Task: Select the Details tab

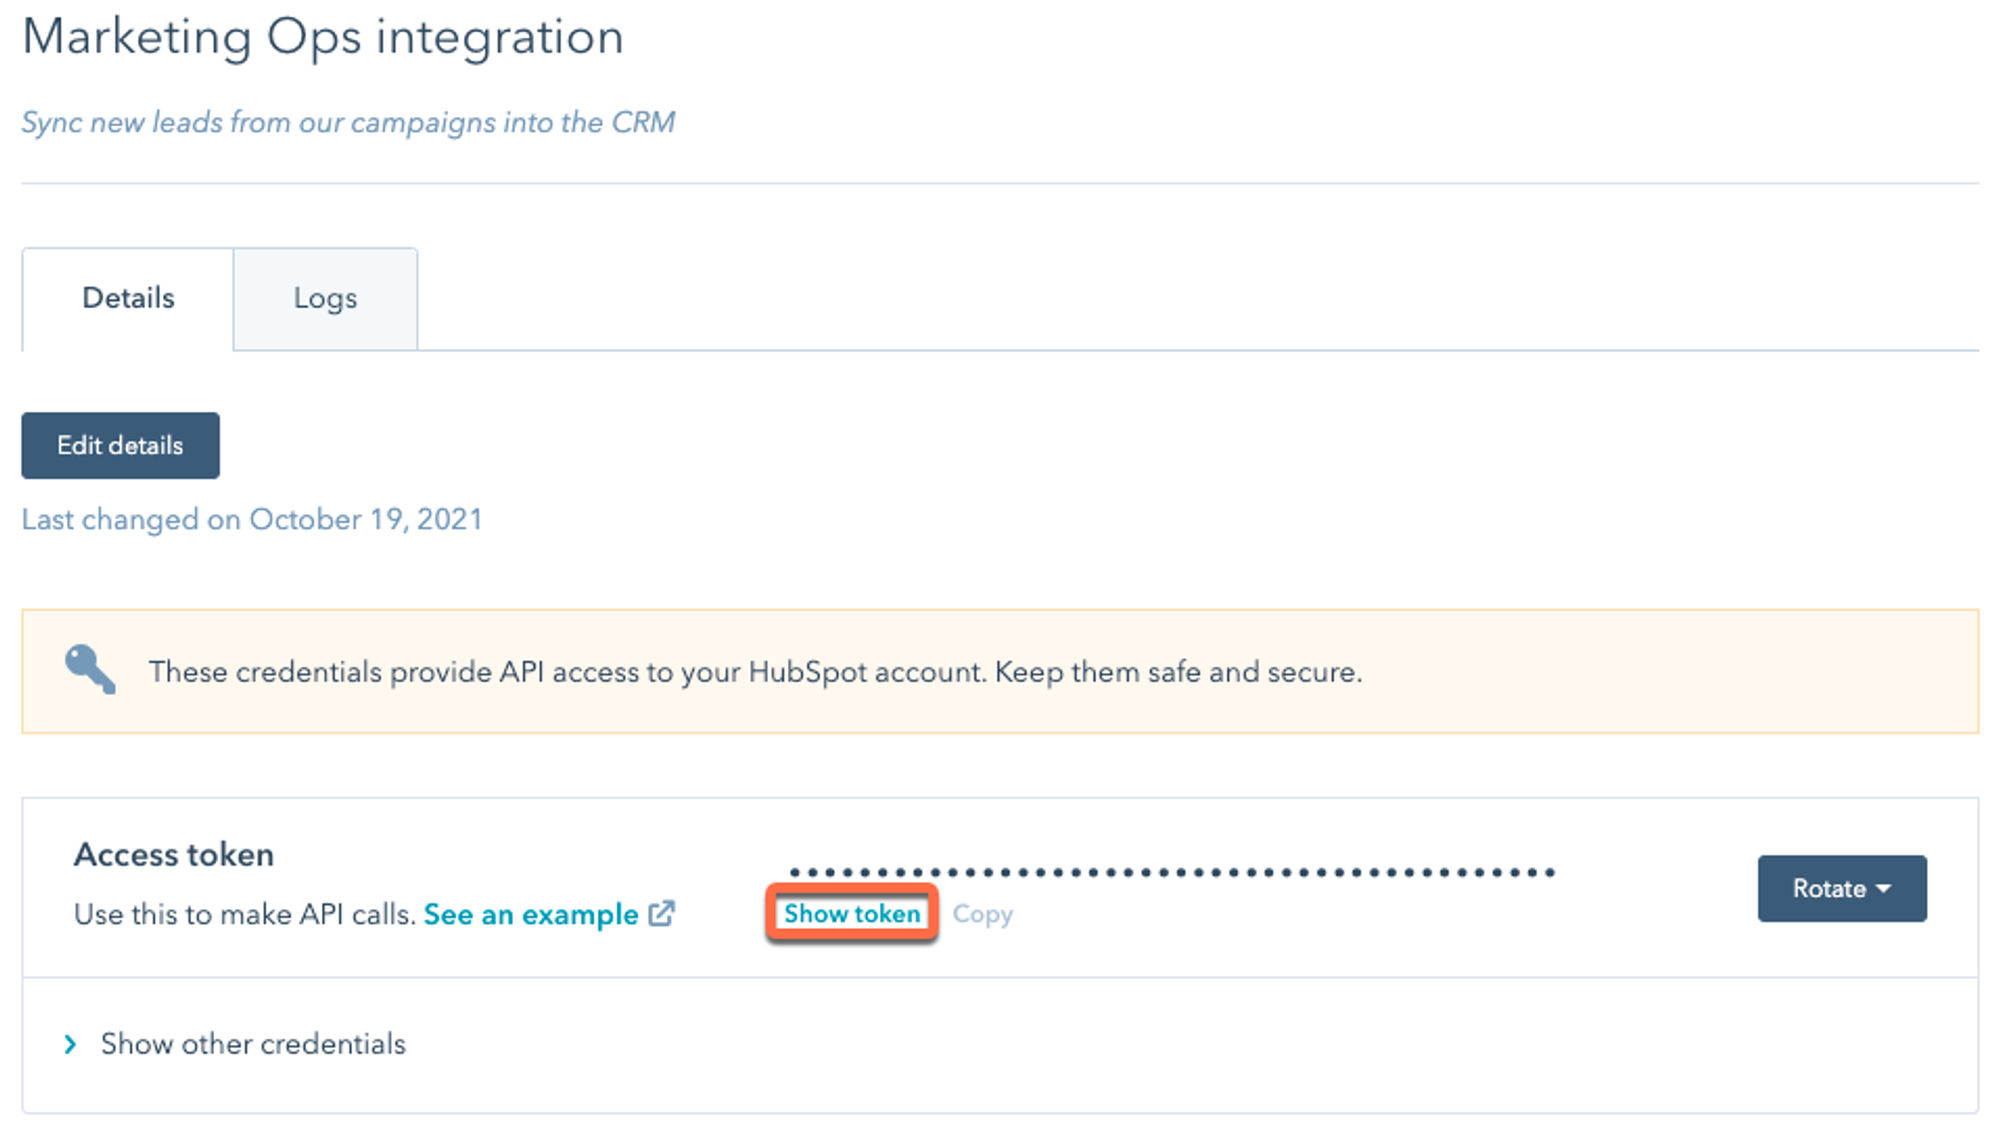Action: click(128, 298)
